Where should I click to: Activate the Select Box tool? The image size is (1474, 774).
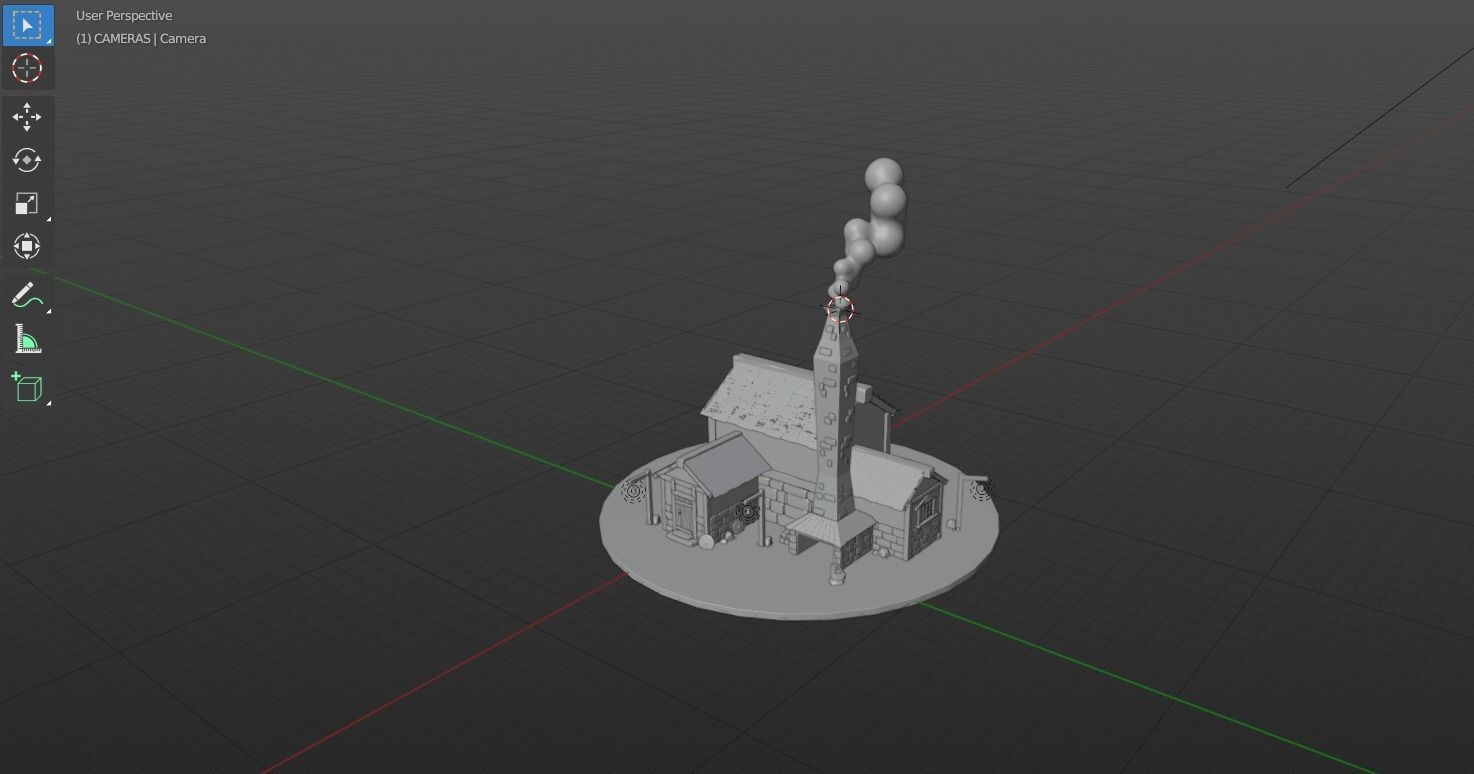[x=27, y=25]
